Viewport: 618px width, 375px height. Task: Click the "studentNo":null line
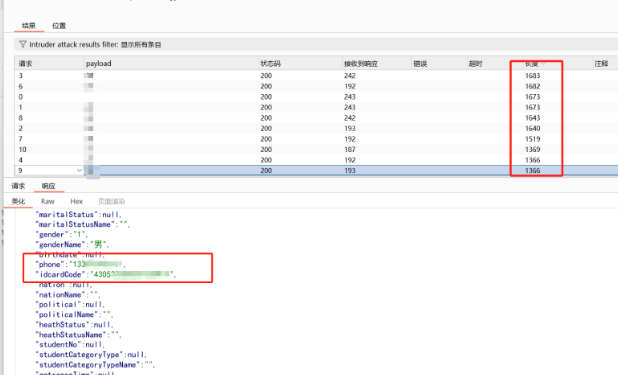click(x=71, y=344)
